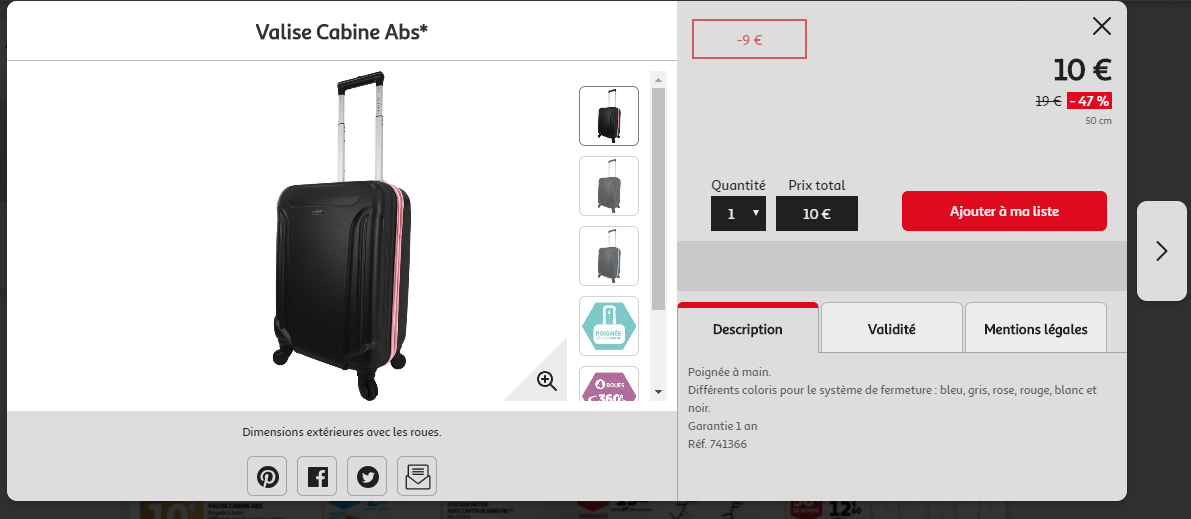Viewport: 1191px width, 519px height.
Task: Open the Mentions légales tab
Action: 1035,329
